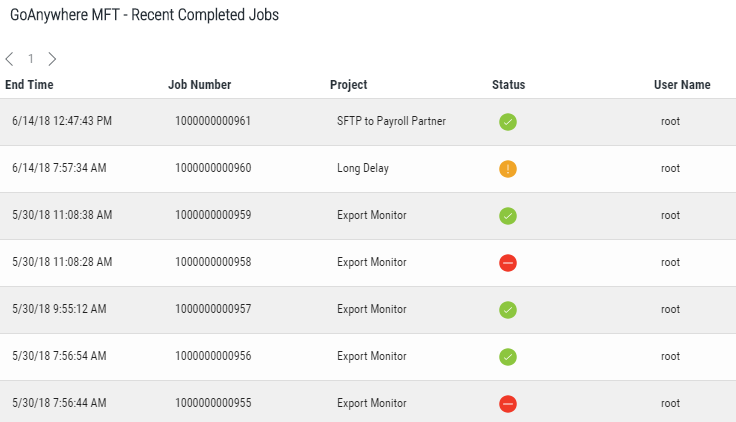This screenshot has height=422, width=736.
Task: Click root user for job 1000000000961
Action: [670, 122]
